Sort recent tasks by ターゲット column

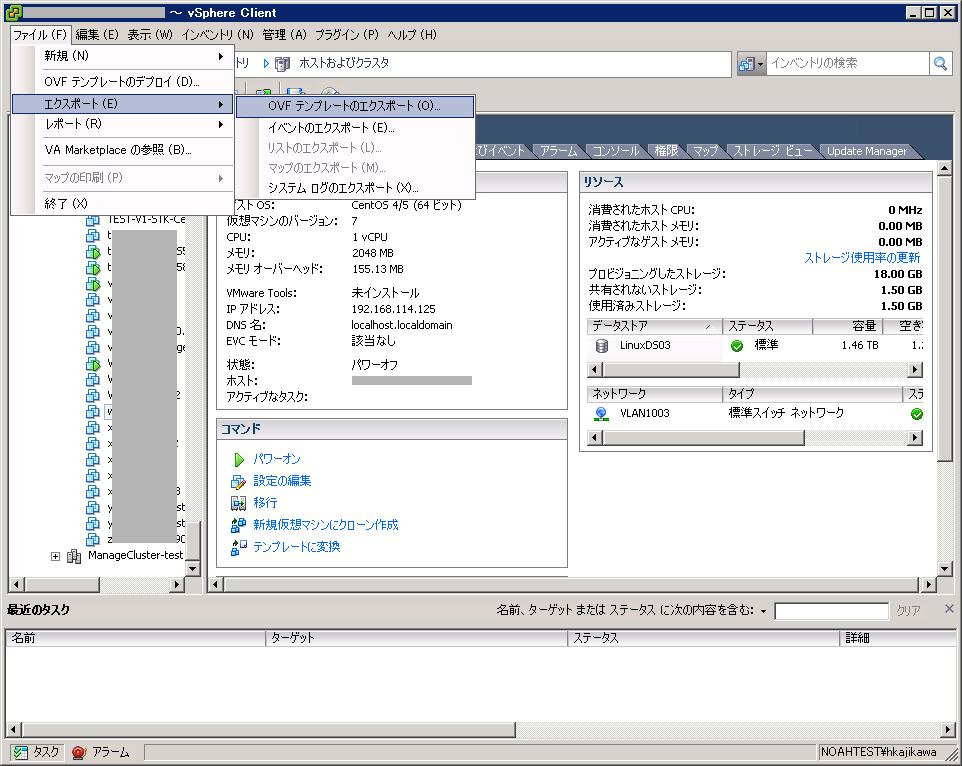(416, 638)
